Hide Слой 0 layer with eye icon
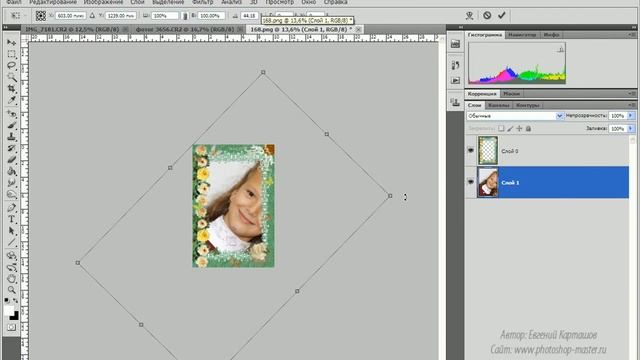The image size is (640, 360). [x=471, y=151]
